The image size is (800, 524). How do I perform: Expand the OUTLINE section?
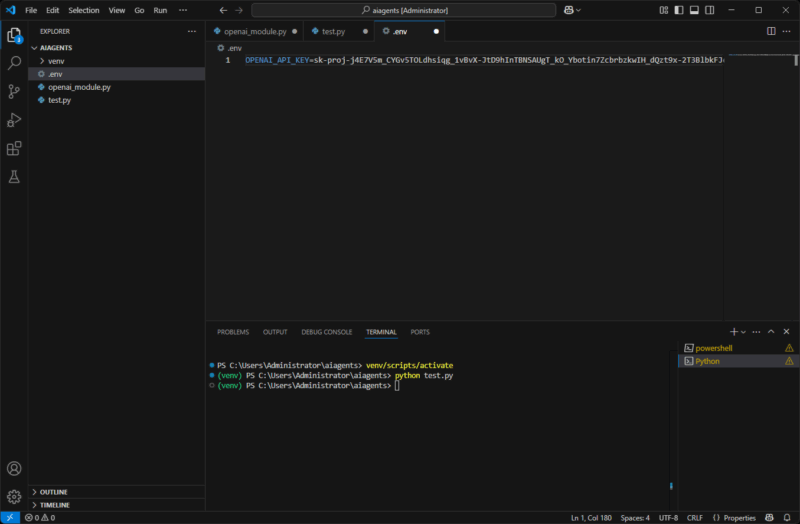[x=54, y=492]
